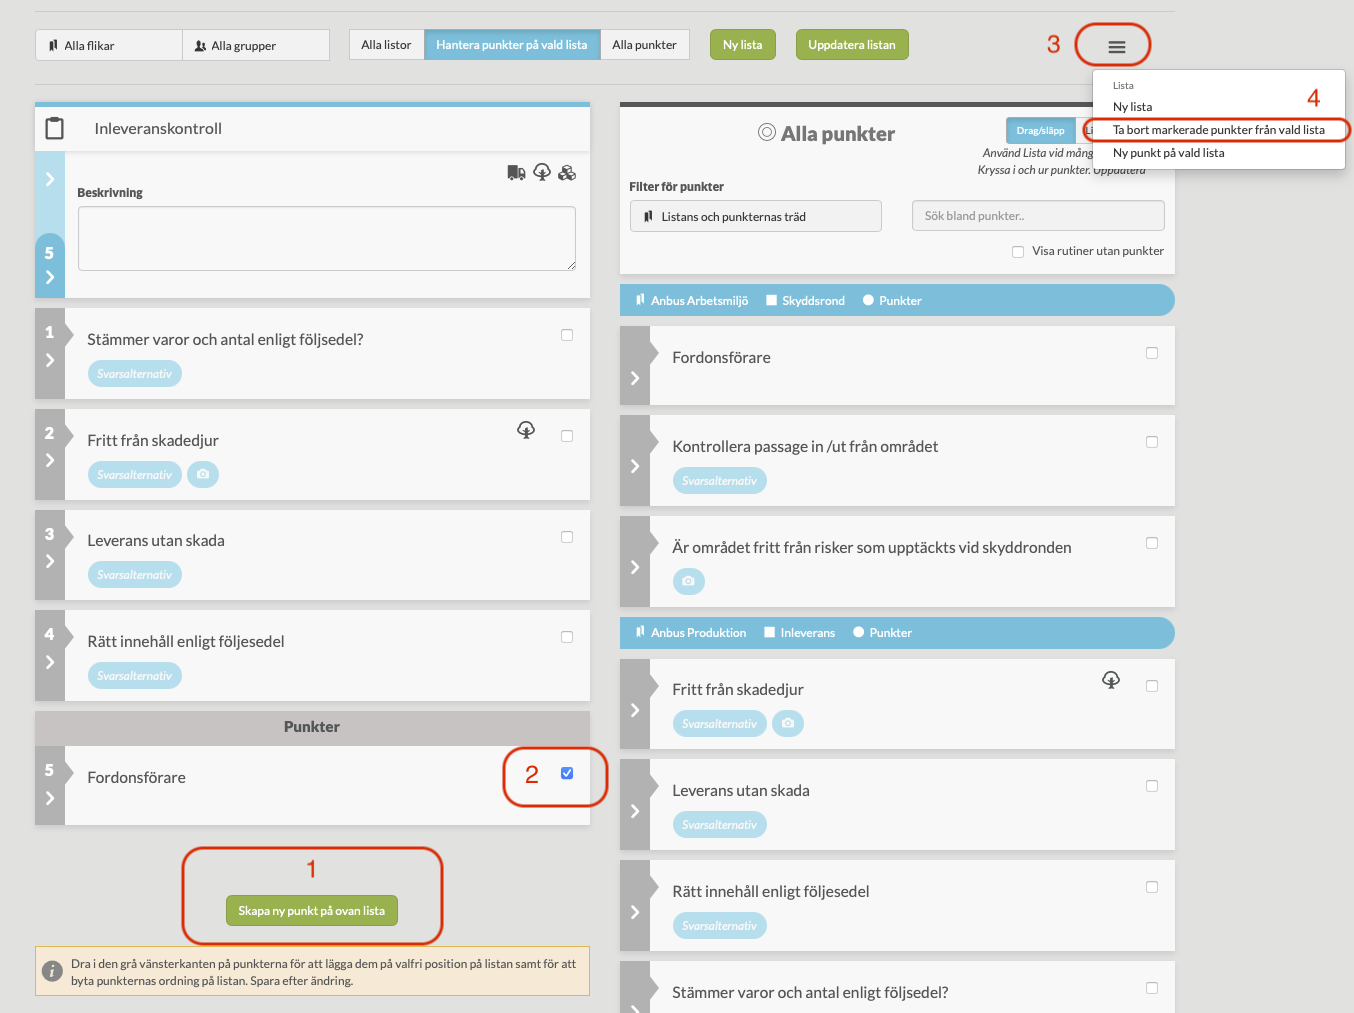Click the square icon beside Skyddsrond
The image size is (1354, 1013).
click(771, 300)
